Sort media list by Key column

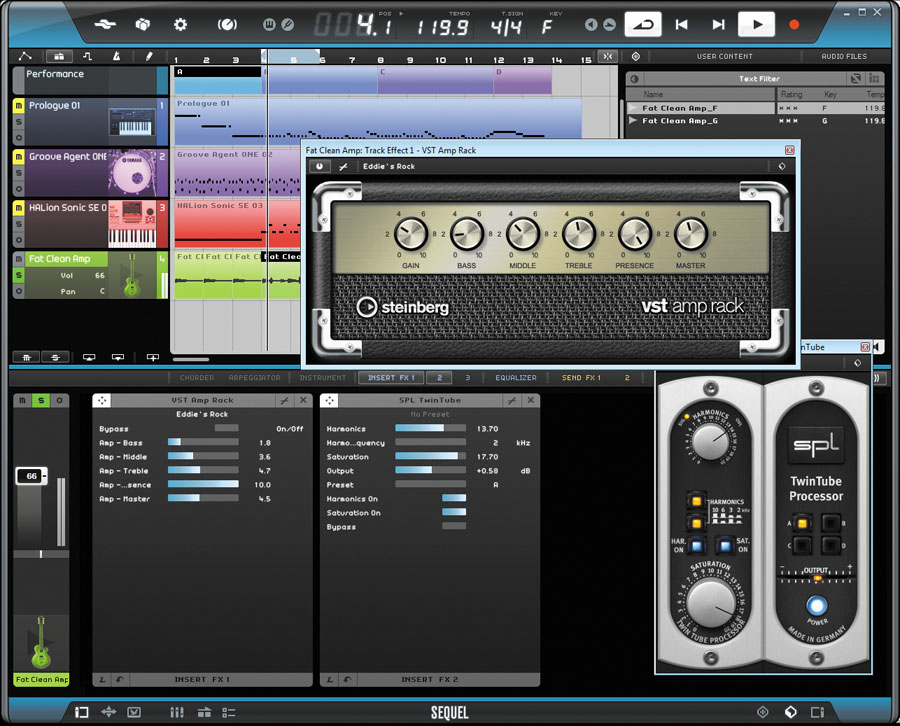[831, 94]
